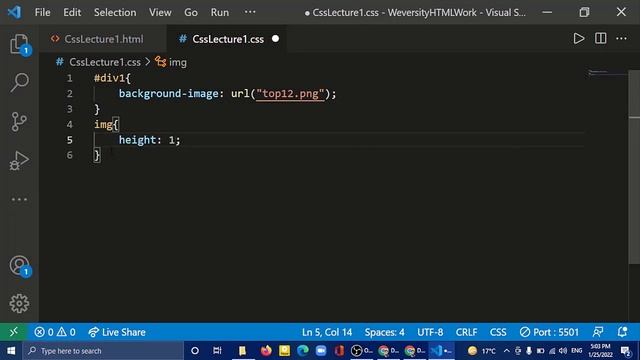Image resolution: width=640 pixels, height=360 pixels.
Task: Split the editor right
Action: click(x=600, y=39)
